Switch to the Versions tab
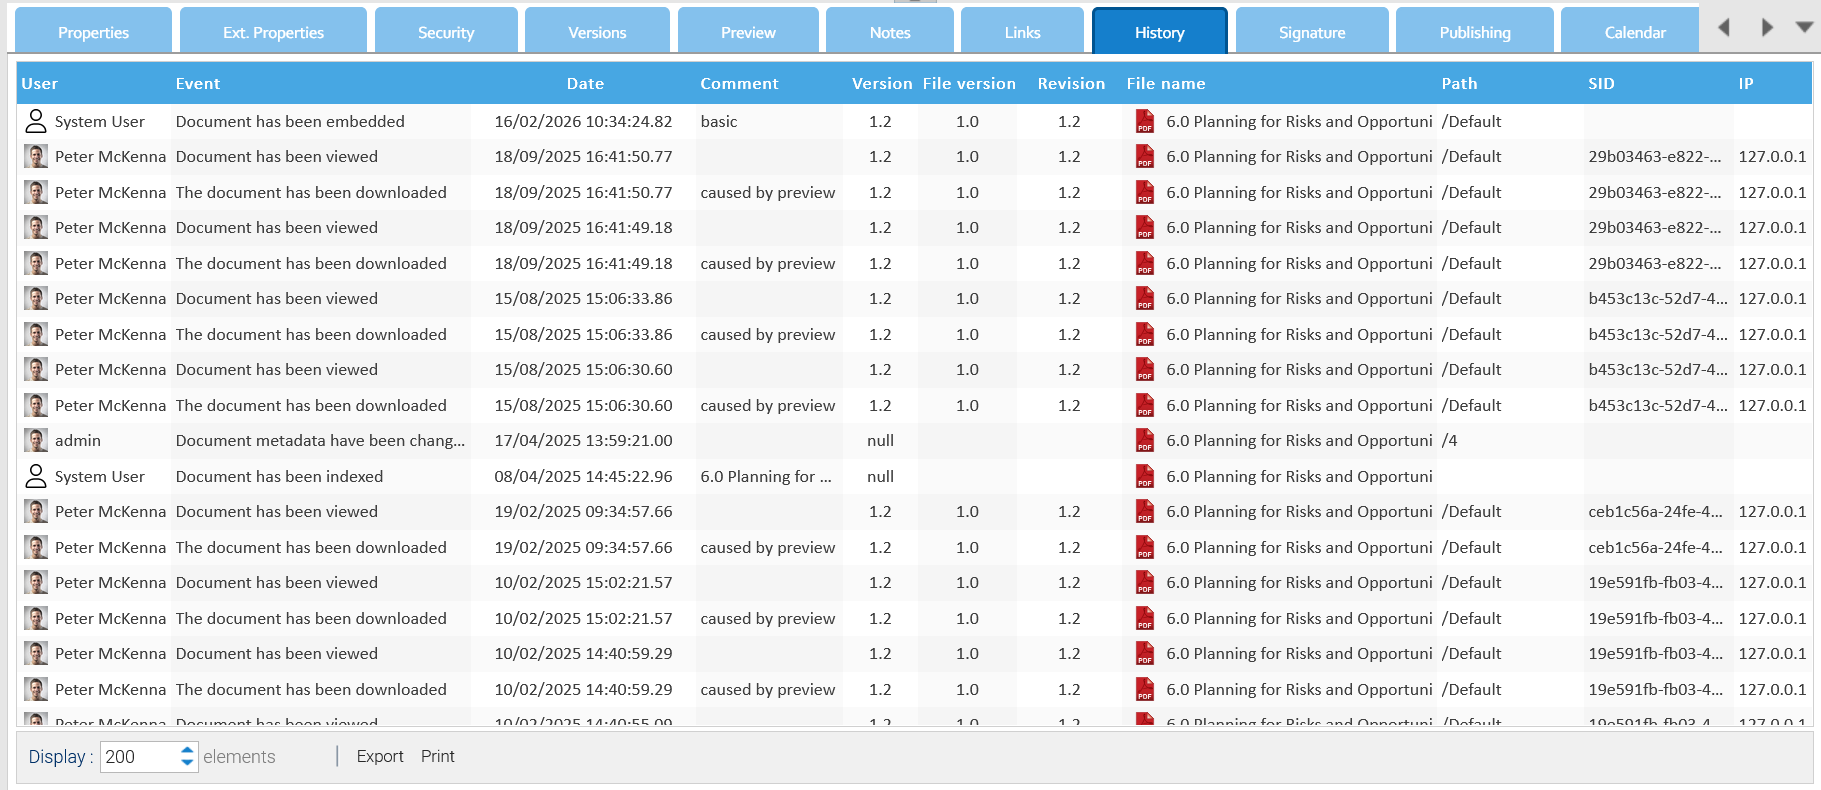 [597, 32]
